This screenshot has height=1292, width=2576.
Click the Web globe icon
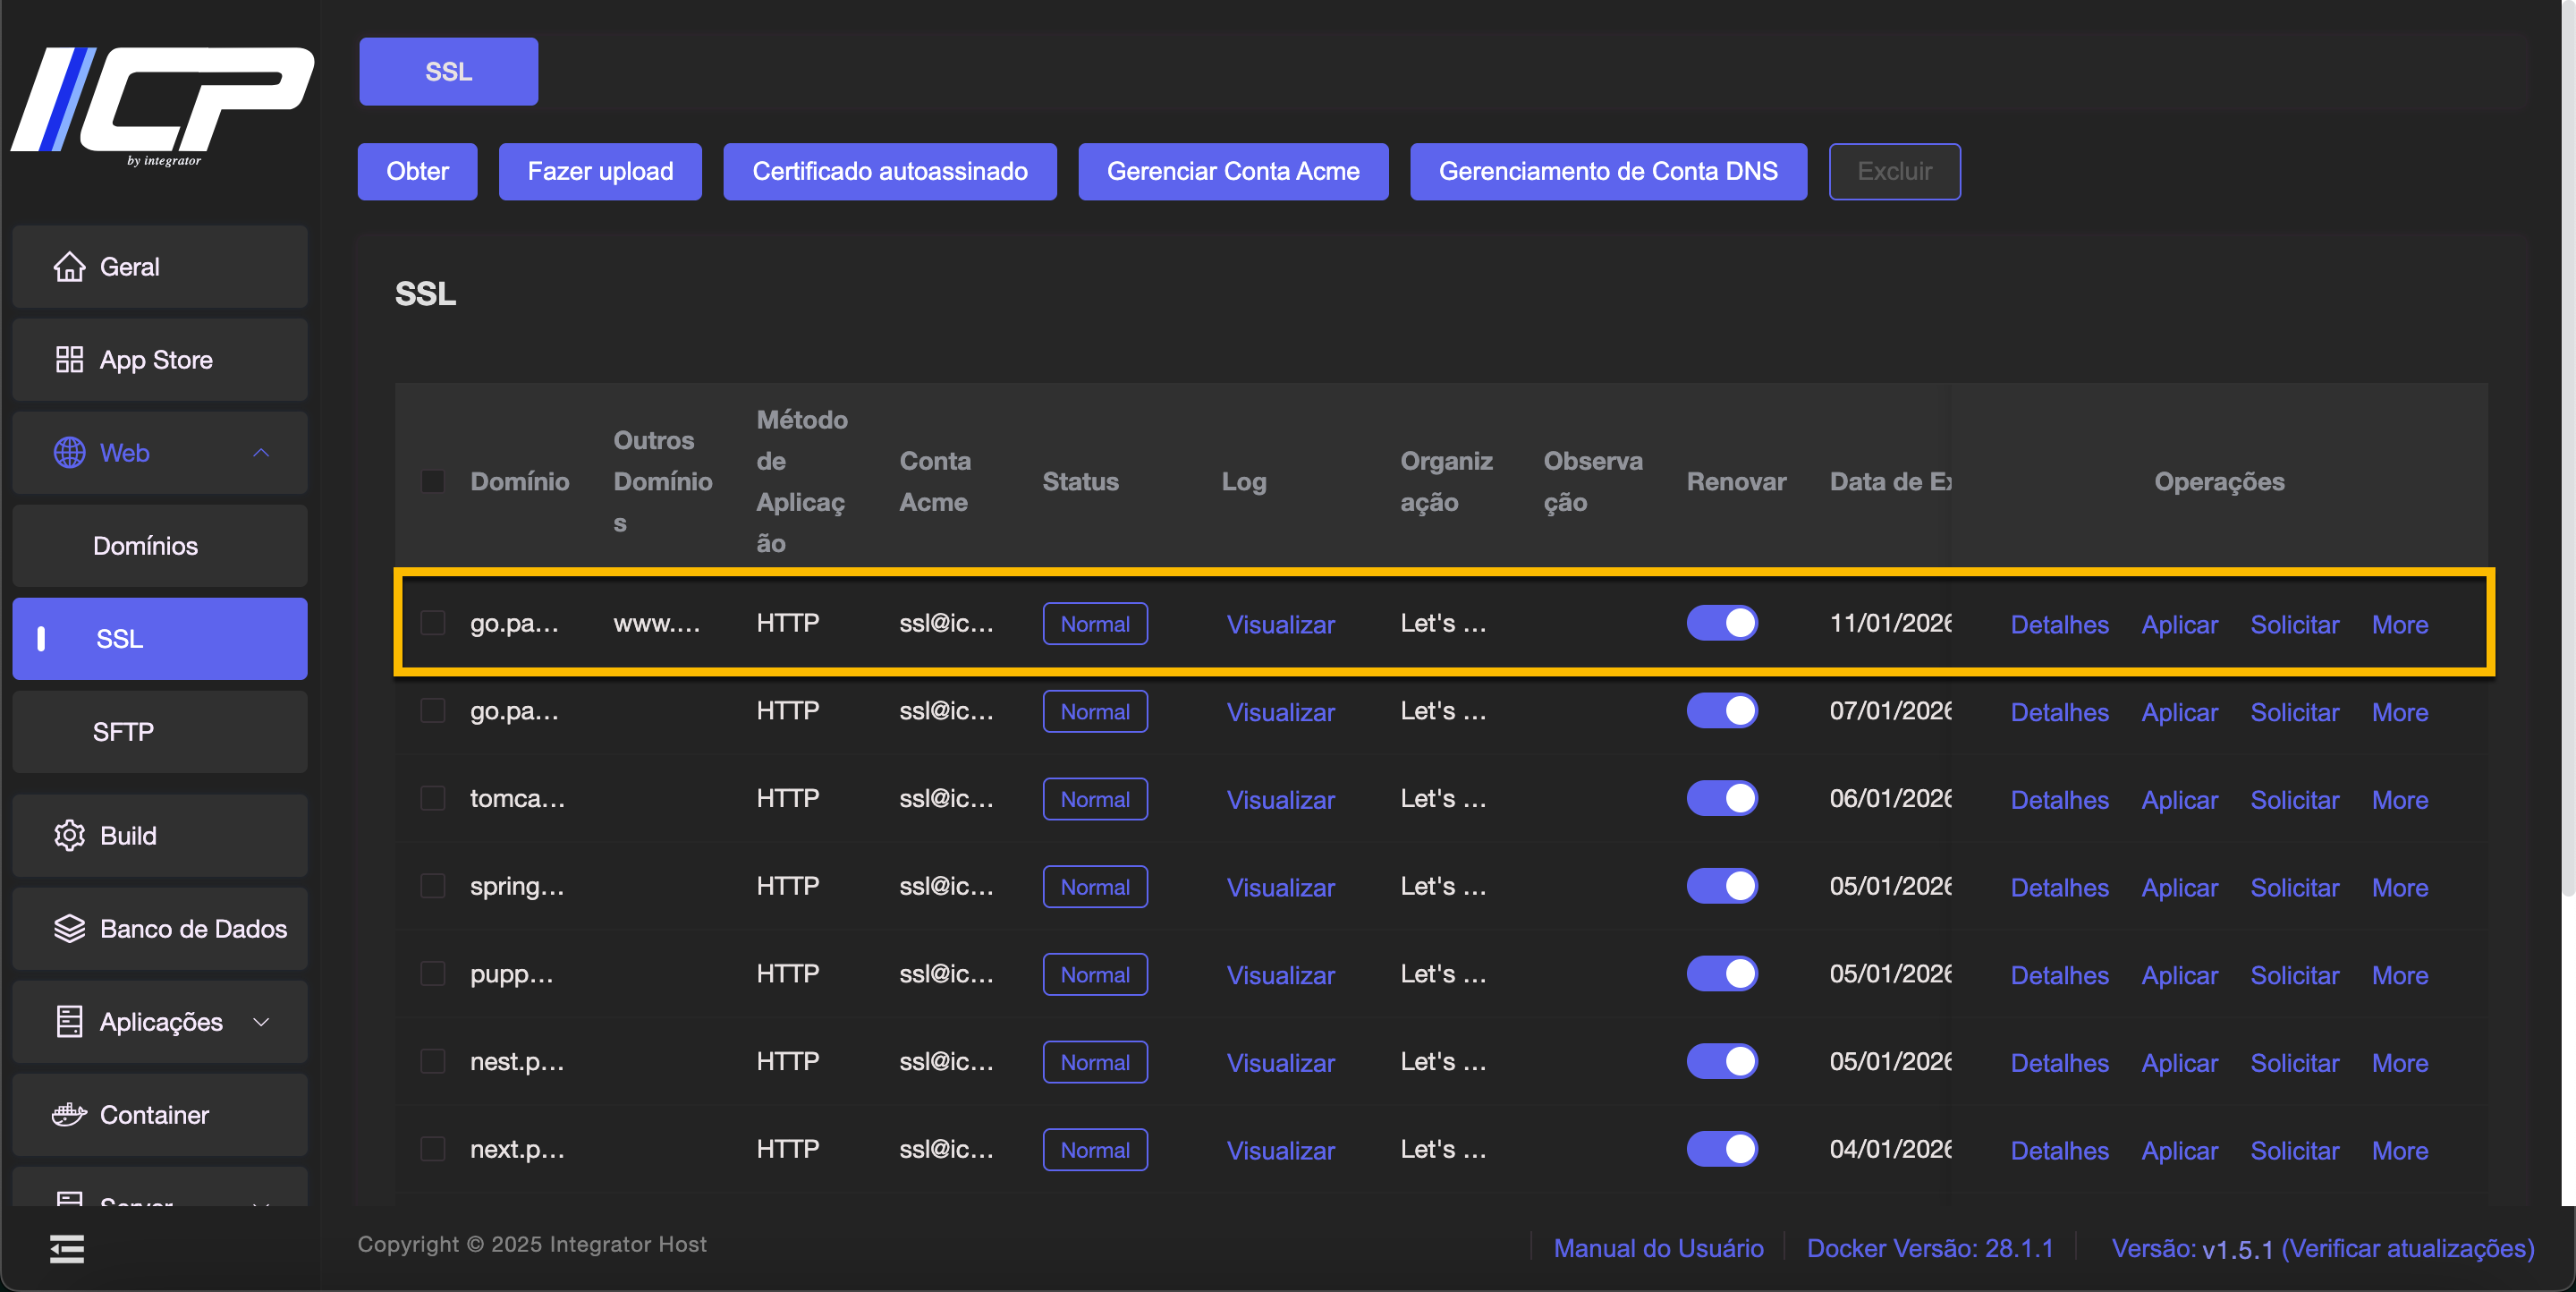tap(69, 453)
